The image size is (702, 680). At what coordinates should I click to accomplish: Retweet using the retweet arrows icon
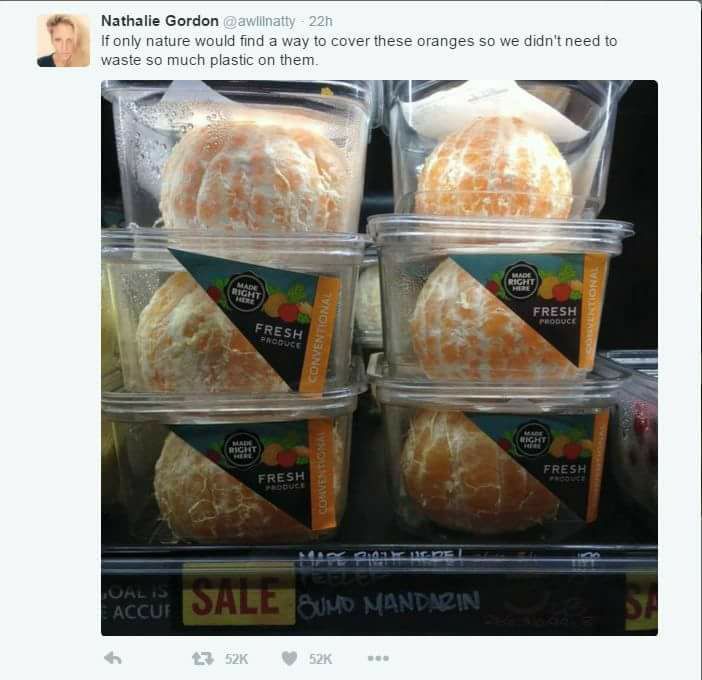(x=203, y=659)
